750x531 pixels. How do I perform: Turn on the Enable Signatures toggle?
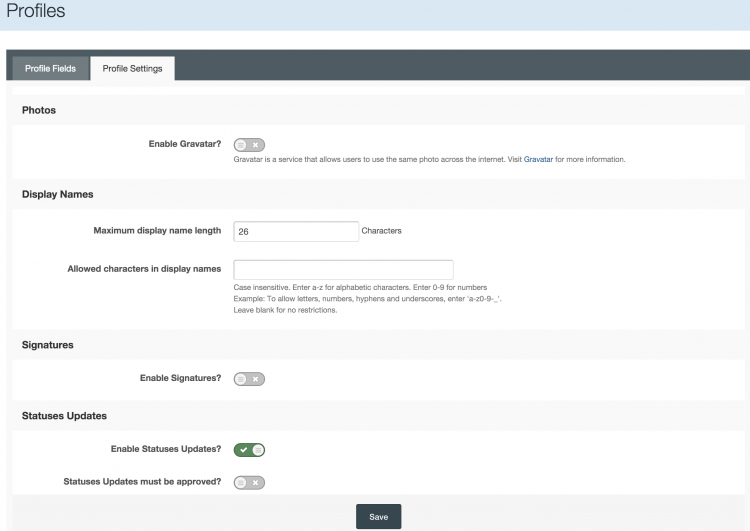coord(249,379)
